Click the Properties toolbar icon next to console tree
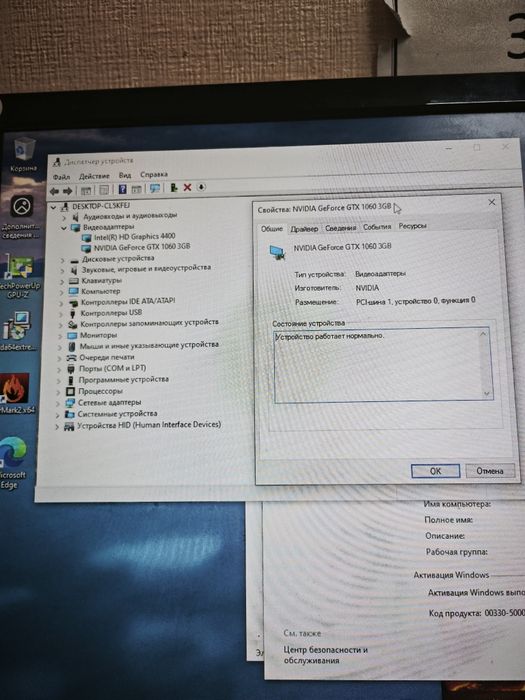 [104, 190]
